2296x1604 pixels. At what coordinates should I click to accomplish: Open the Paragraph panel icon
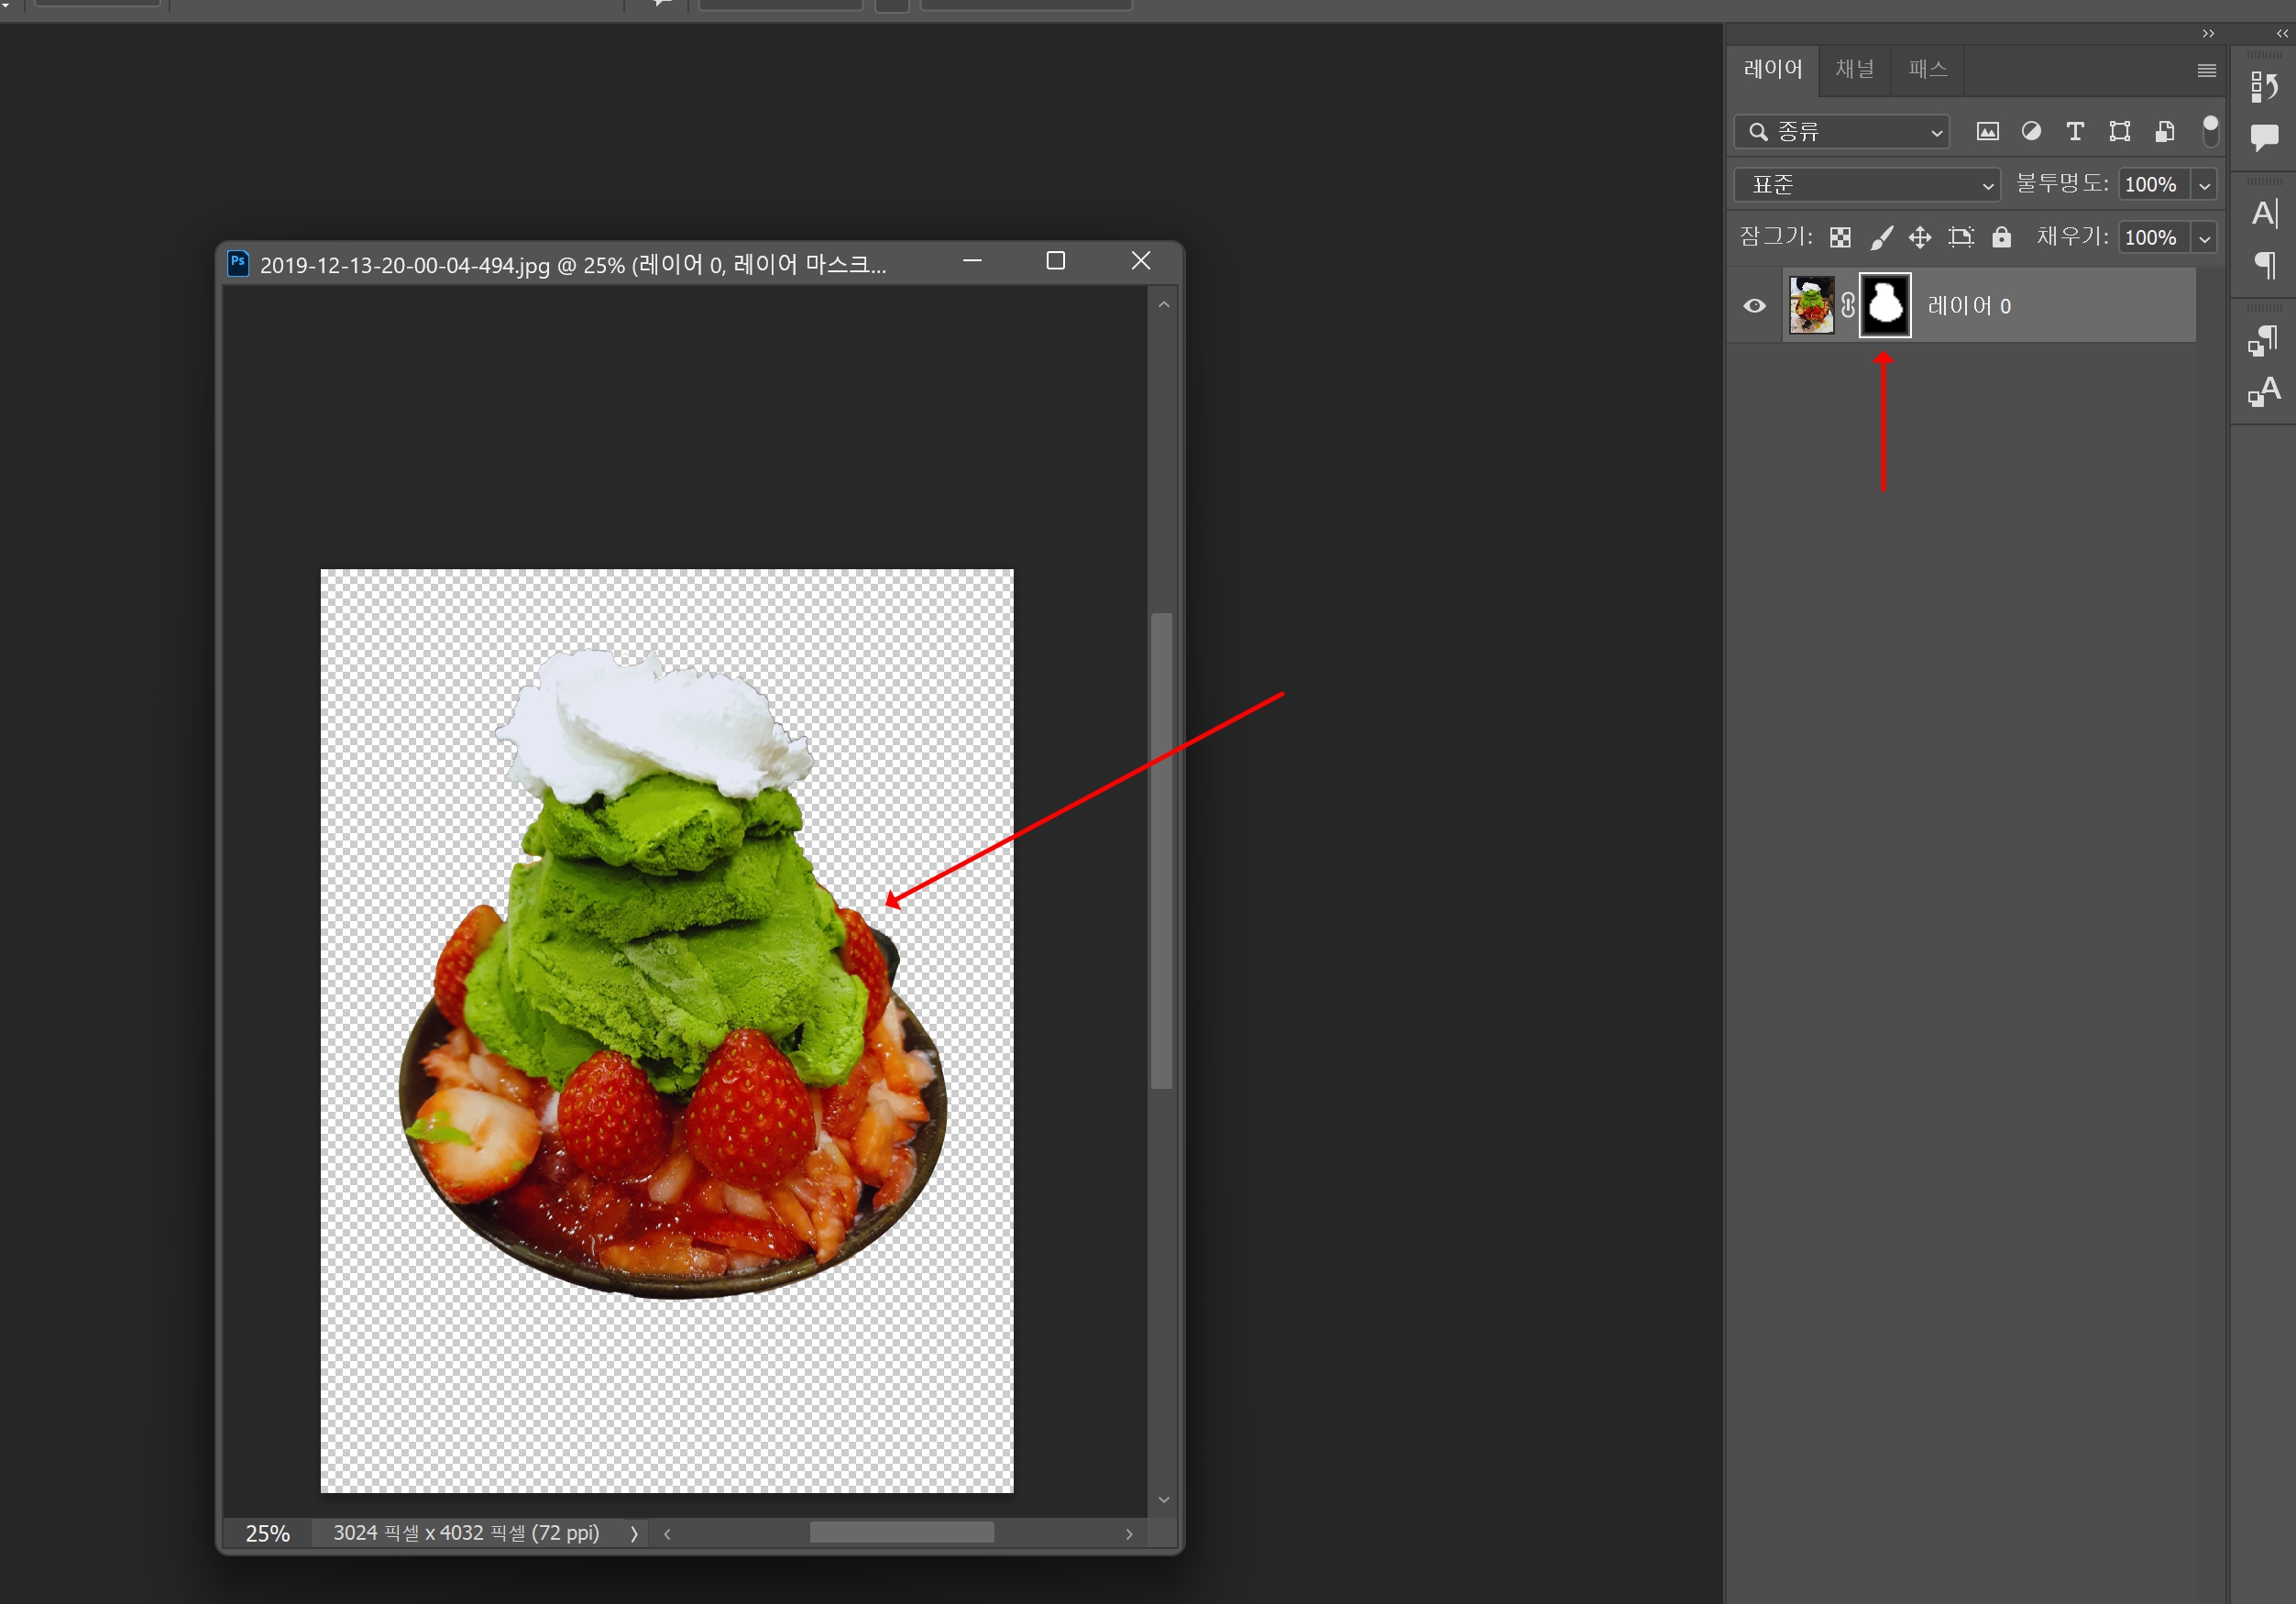click(2264, 265)
